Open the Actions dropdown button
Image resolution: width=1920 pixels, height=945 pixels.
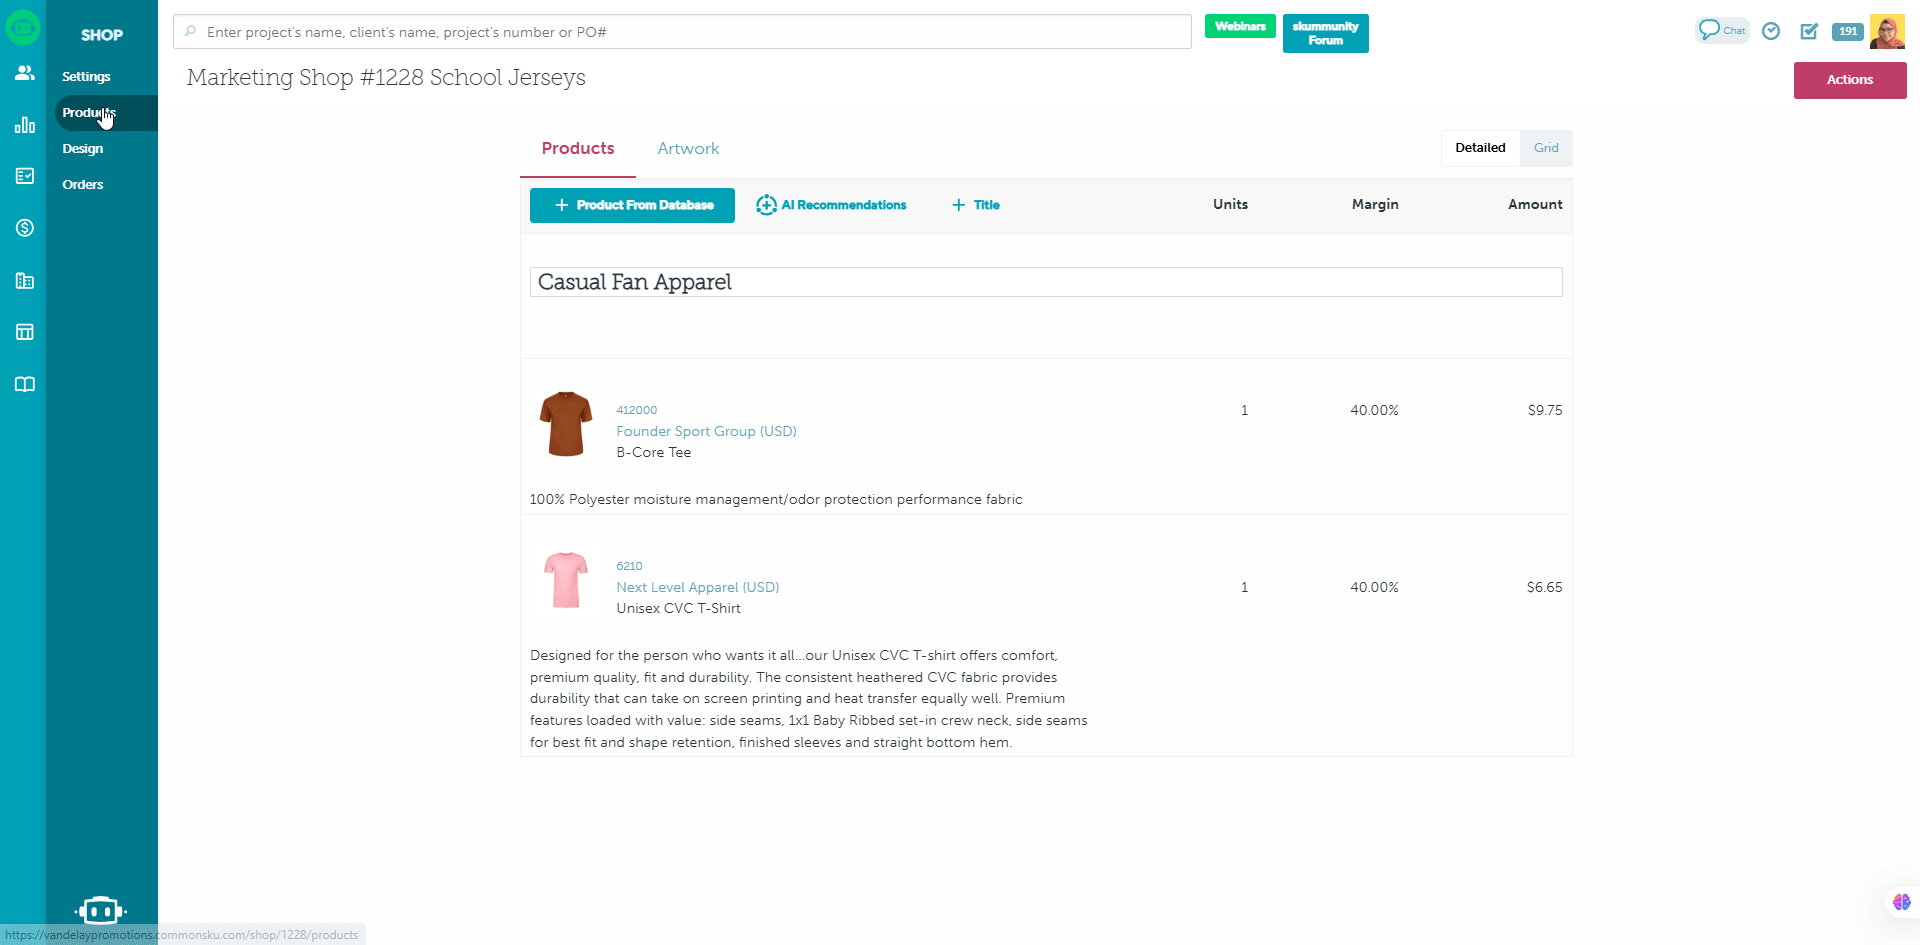click(x=1849, y=80)
